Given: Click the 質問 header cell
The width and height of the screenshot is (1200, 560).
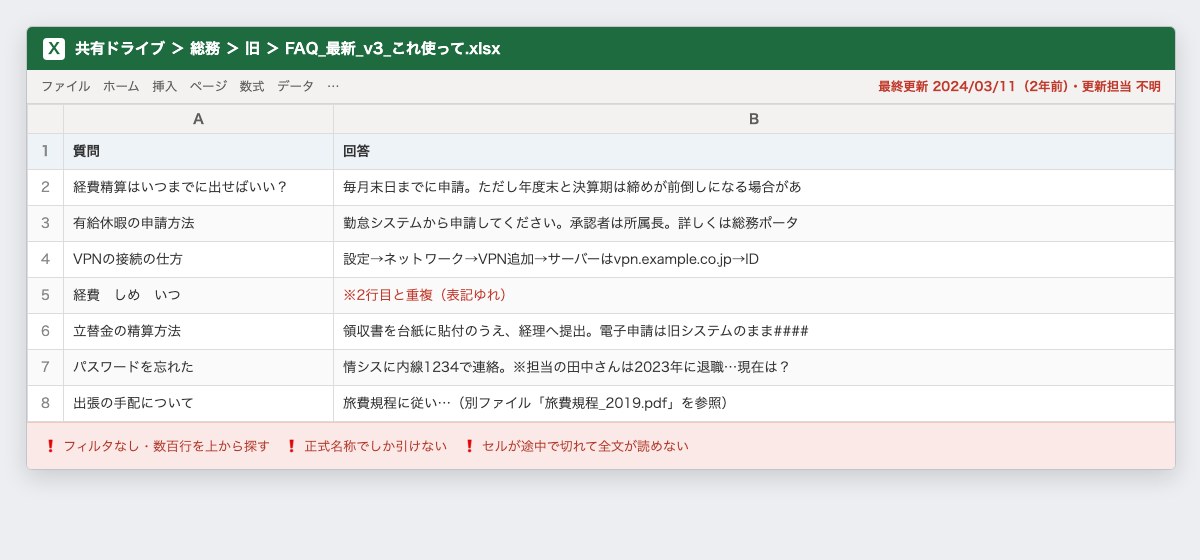Looking at the screenshot, I should 198,151.
